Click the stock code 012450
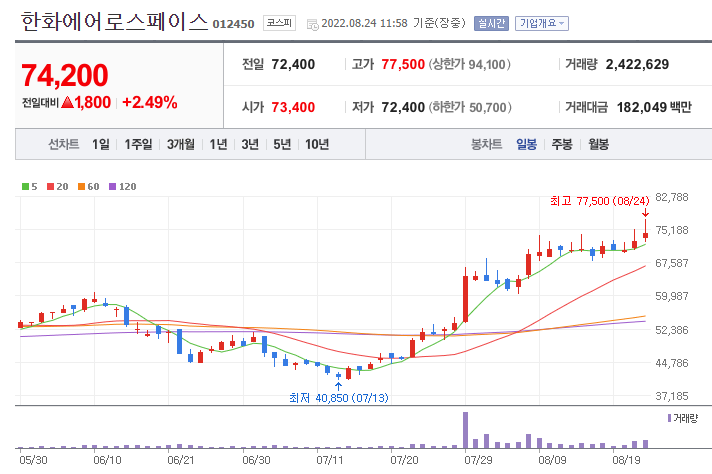 233,24
